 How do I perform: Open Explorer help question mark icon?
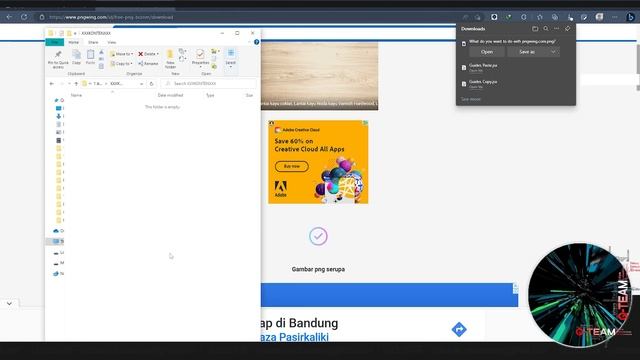tap(256, 42)
